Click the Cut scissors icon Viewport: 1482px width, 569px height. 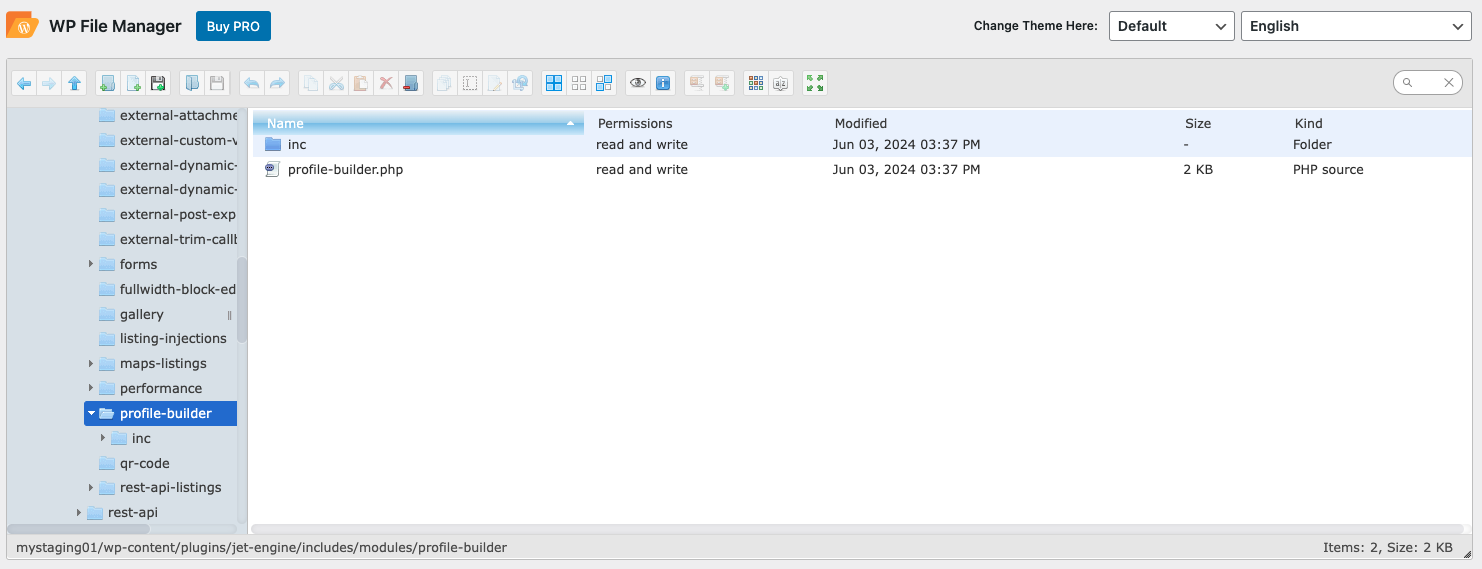(x=336, y=84)
